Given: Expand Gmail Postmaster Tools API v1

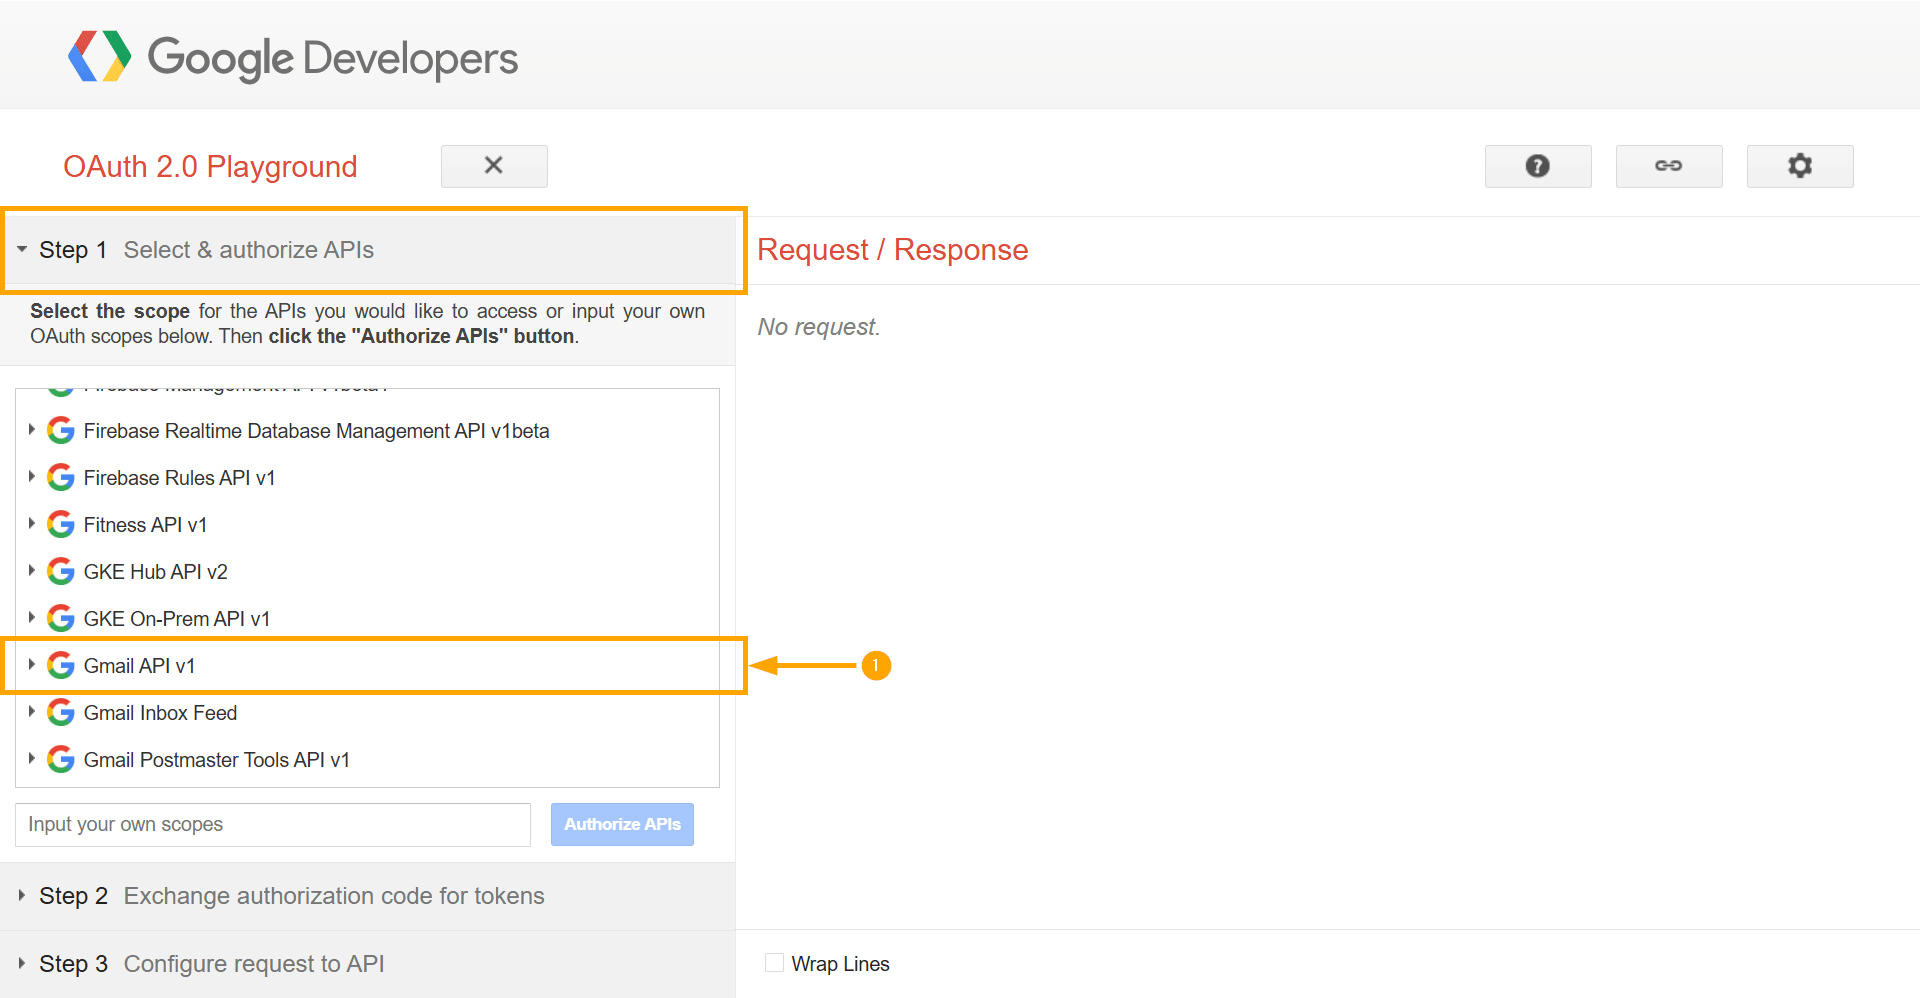Looking at the screenshot, I should pos(31,759).
